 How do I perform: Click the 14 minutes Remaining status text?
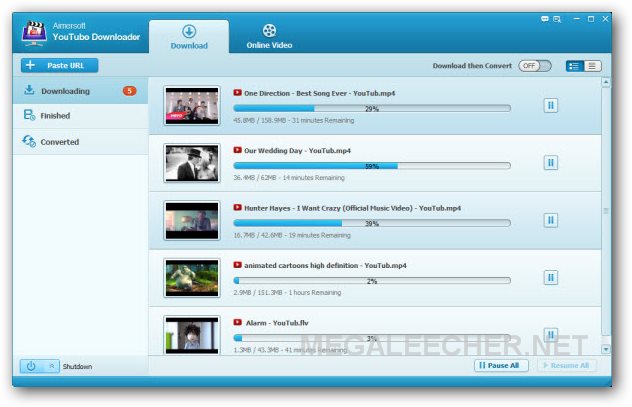314,178
